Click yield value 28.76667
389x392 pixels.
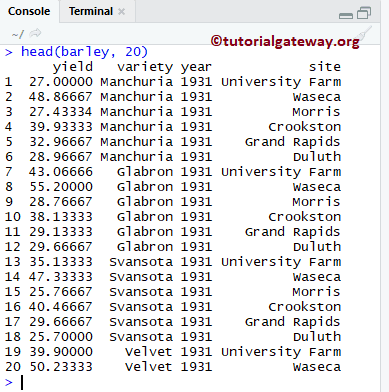61,202
